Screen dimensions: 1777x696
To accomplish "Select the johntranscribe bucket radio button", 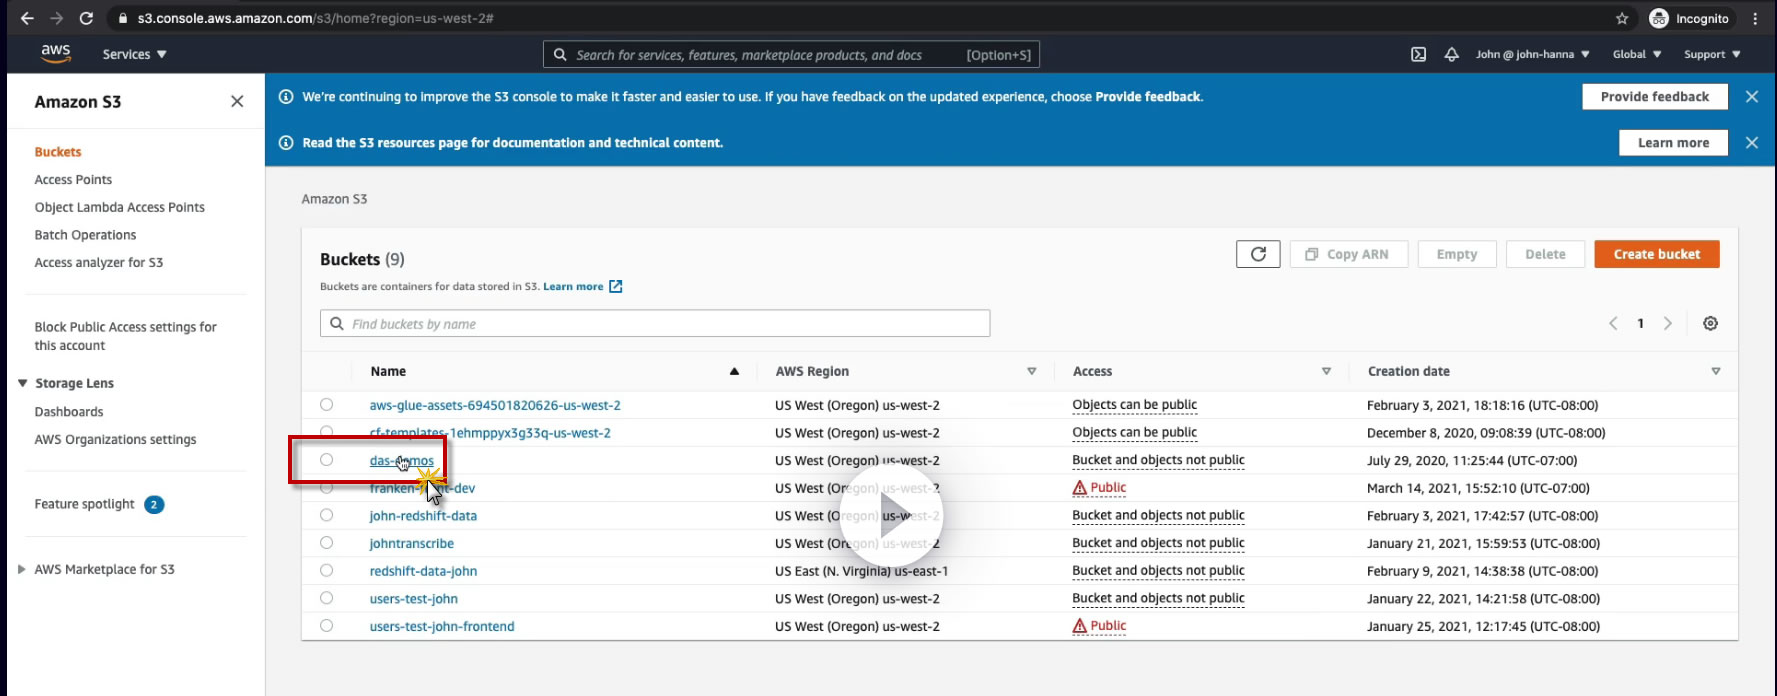I will 326,543.
